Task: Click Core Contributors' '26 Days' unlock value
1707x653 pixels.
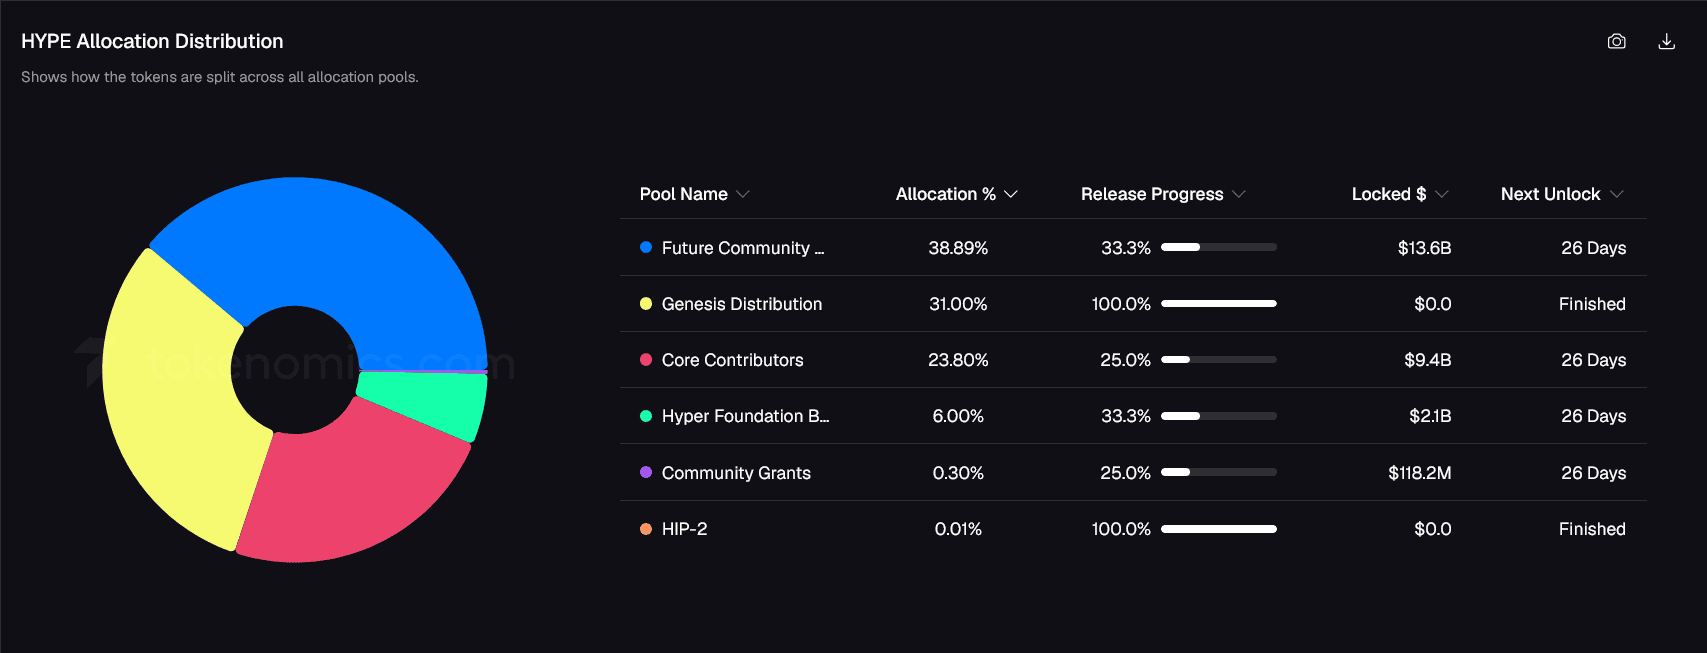Action: click(1594, 360)
